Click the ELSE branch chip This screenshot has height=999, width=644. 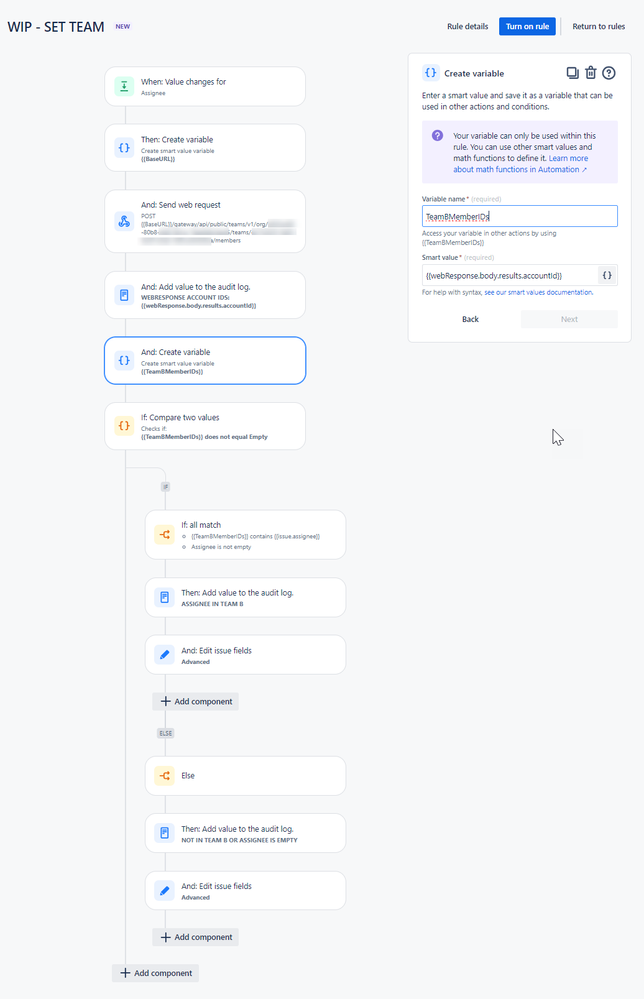(166, 733)
